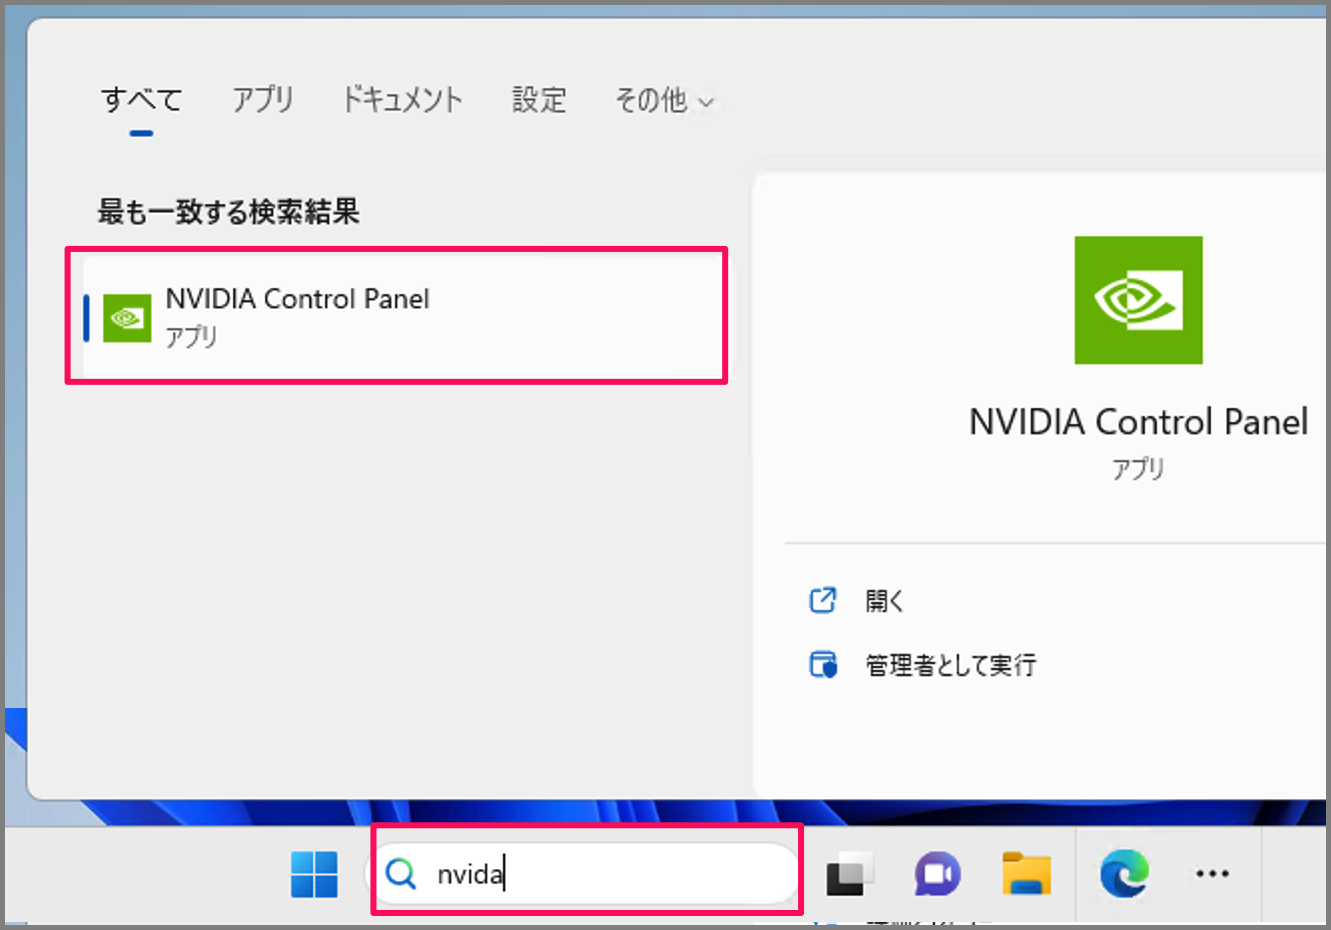The image size is (1331, 930).
Task: Click 管理者として実行 to run as administrator
Action: click(951, 665)
